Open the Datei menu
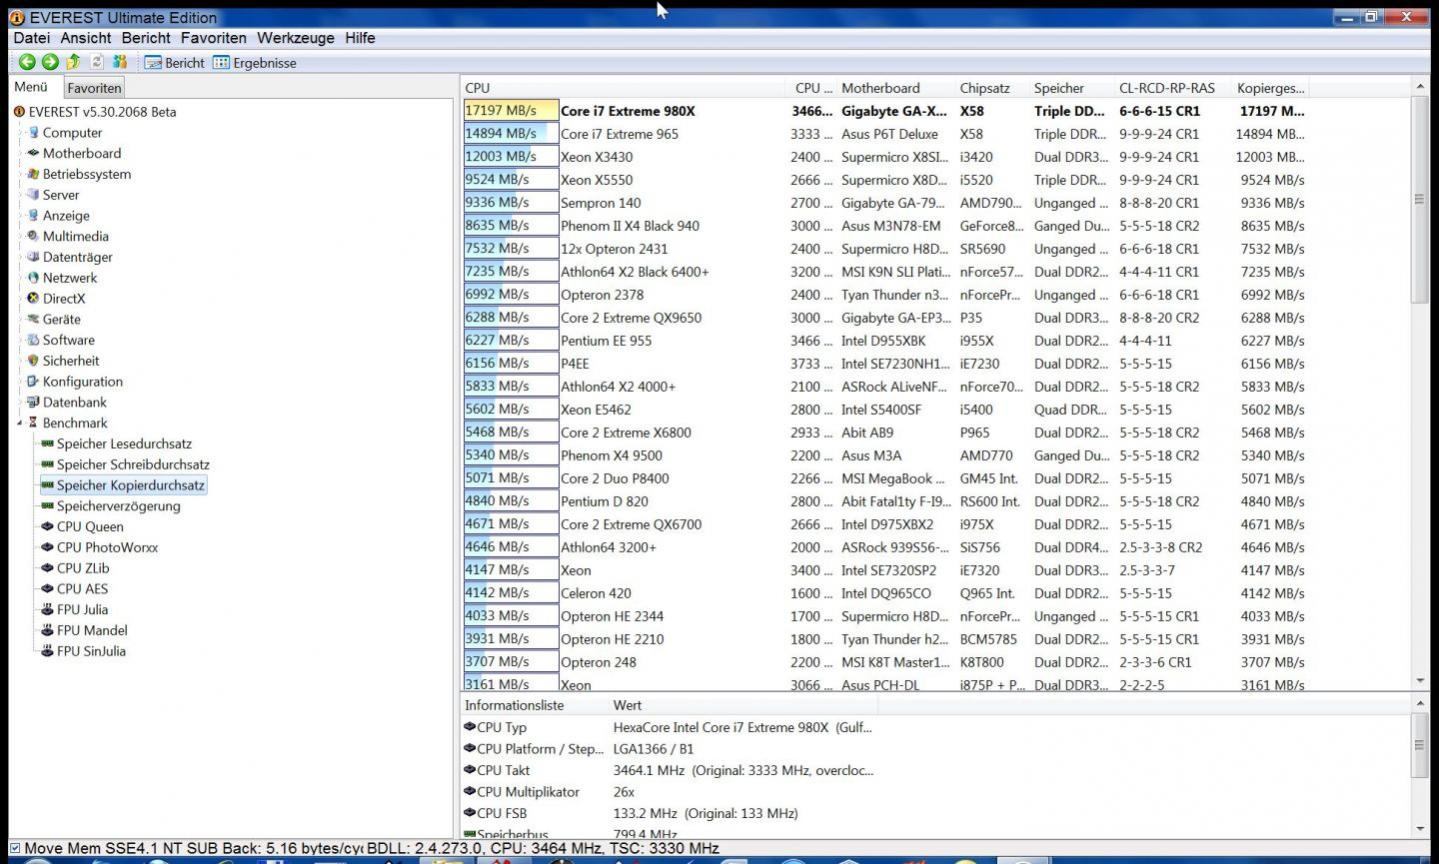Screen dimensions: 1439x864 point(32,38)
